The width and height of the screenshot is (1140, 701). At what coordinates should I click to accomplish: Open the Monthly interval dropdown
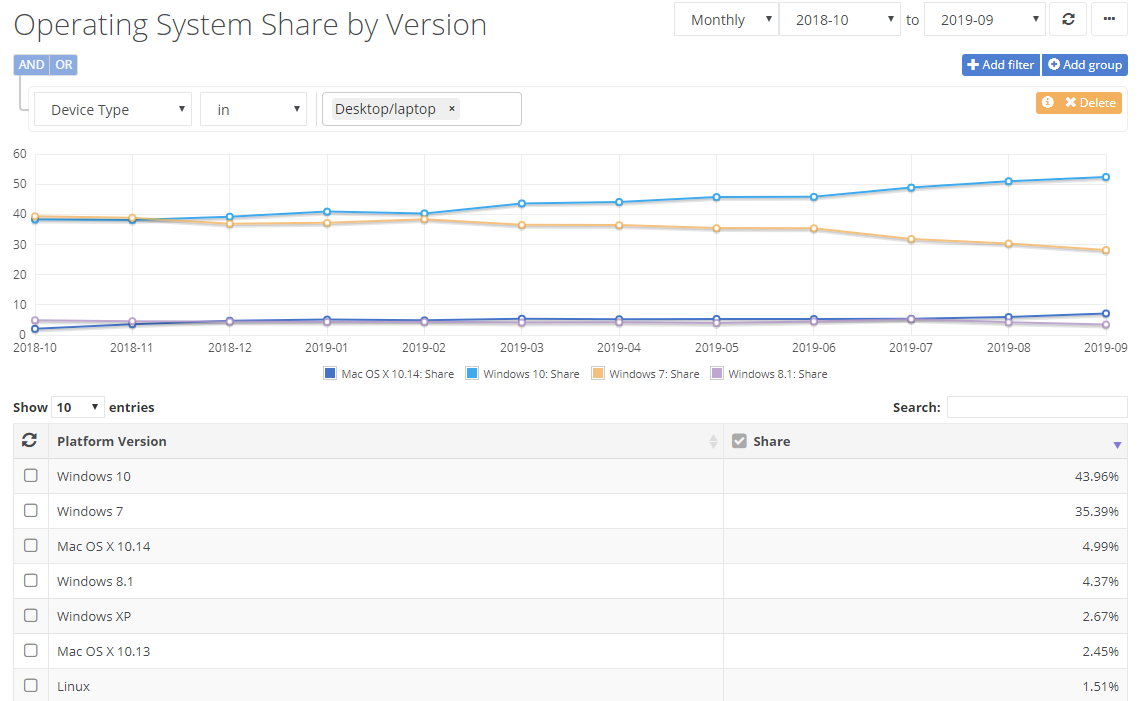tap(726, 20)
